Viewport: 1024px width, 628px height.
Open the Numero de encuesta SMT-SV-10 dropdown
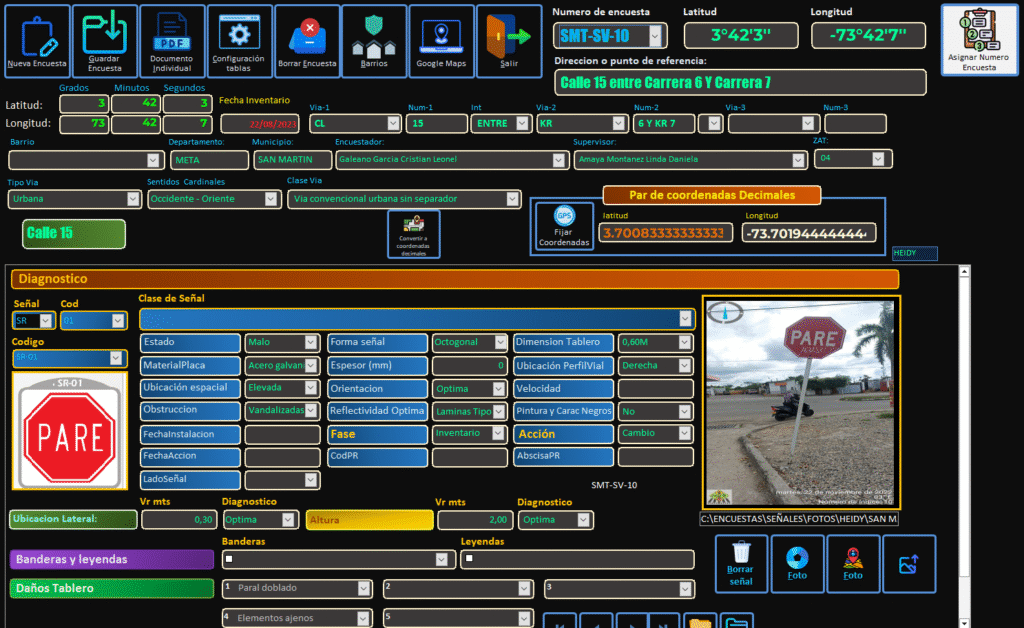pos(655,36)
